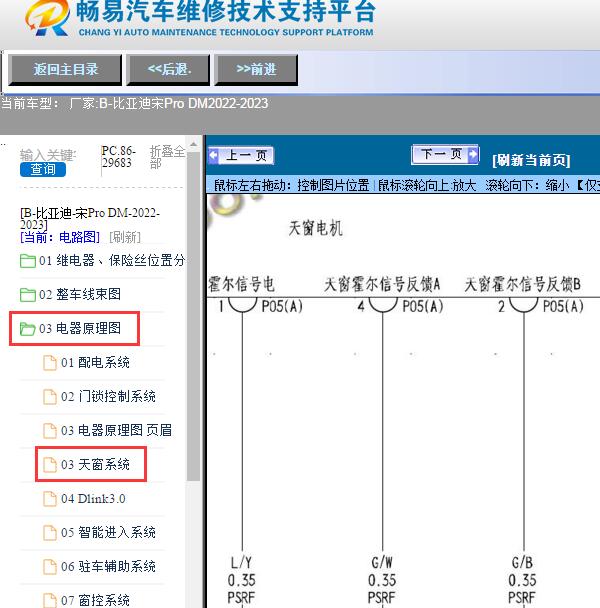The height and width of the screenshot is (608, 600).
Task: Collapse folder 03 电器原理图
Action: click(x=70, y=328)
